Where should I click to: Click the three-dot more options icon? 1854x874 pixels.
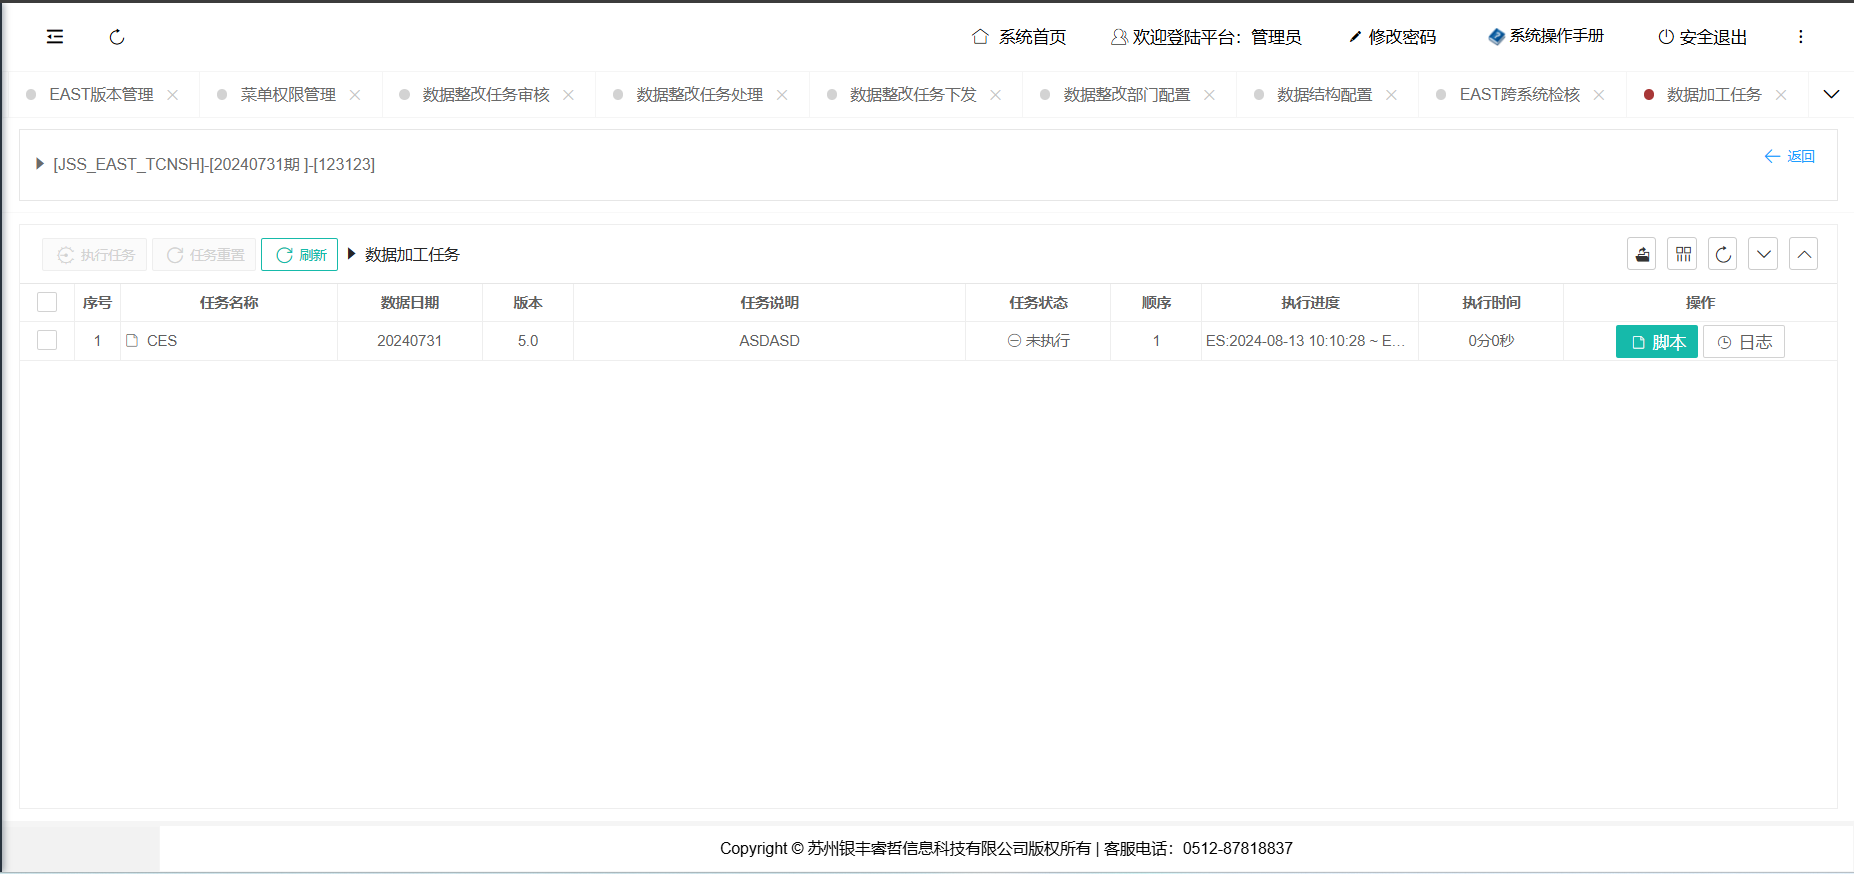pos(1801,37)
